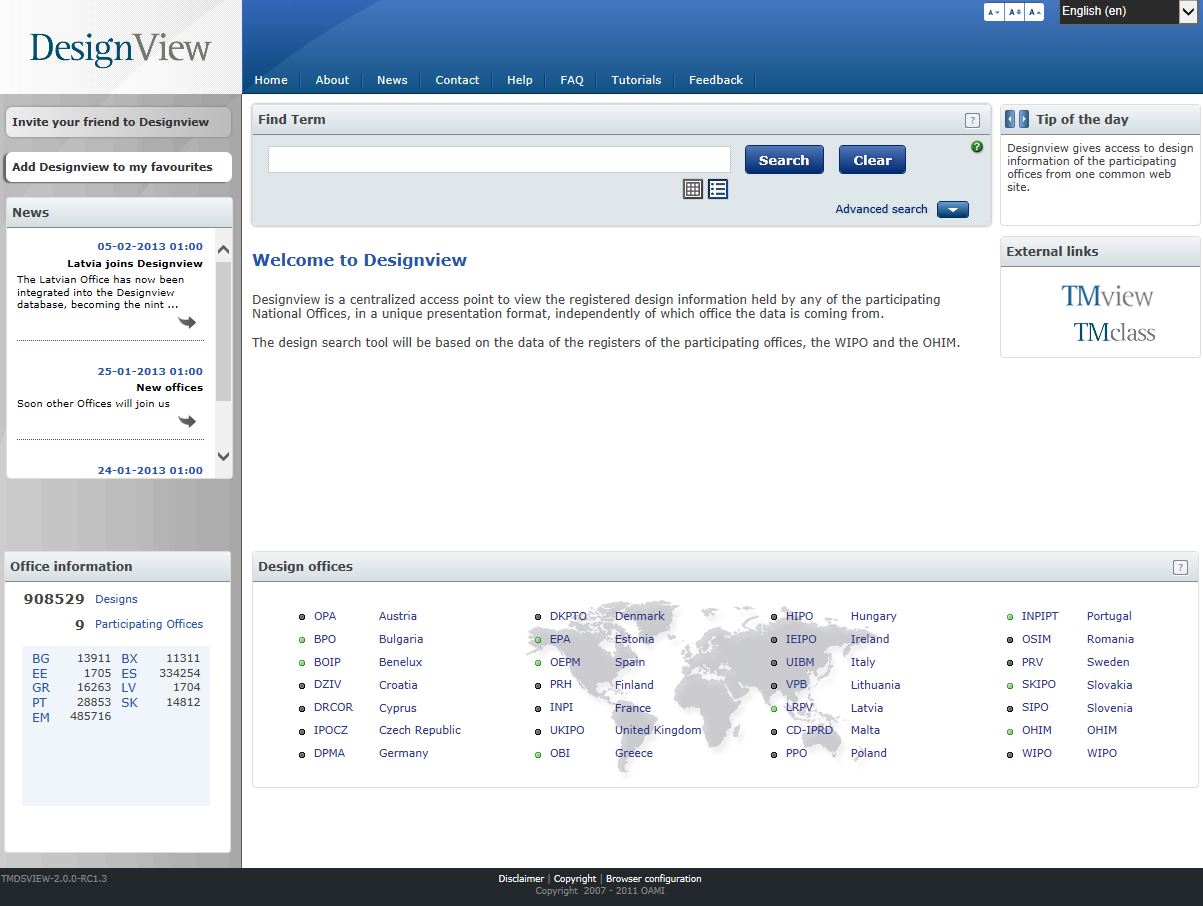The width and height of the screenshot is (1203, 906).
Task: Click the DesignView logo
Action: click(x=120, y=48)
